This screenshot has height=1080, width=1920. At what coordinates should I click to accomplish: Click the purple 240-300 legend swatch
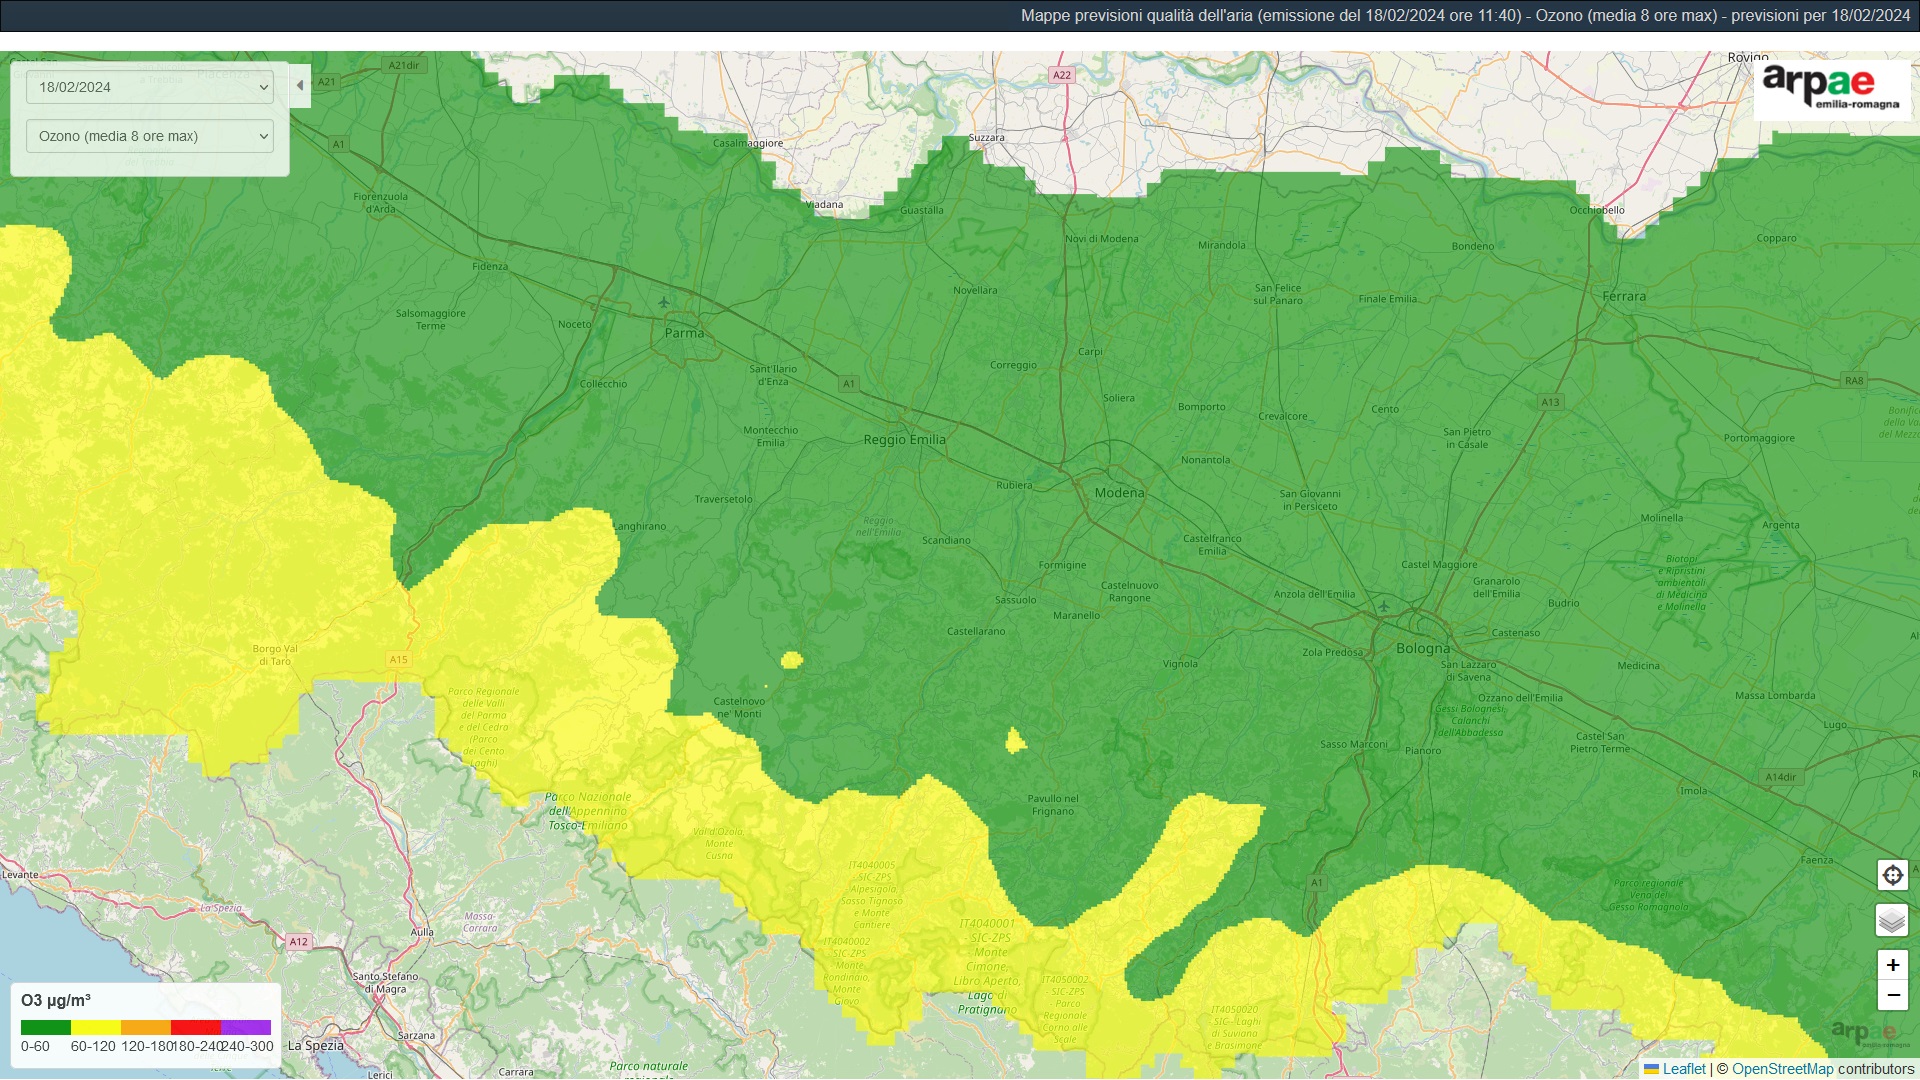(x=246, y=1027)
